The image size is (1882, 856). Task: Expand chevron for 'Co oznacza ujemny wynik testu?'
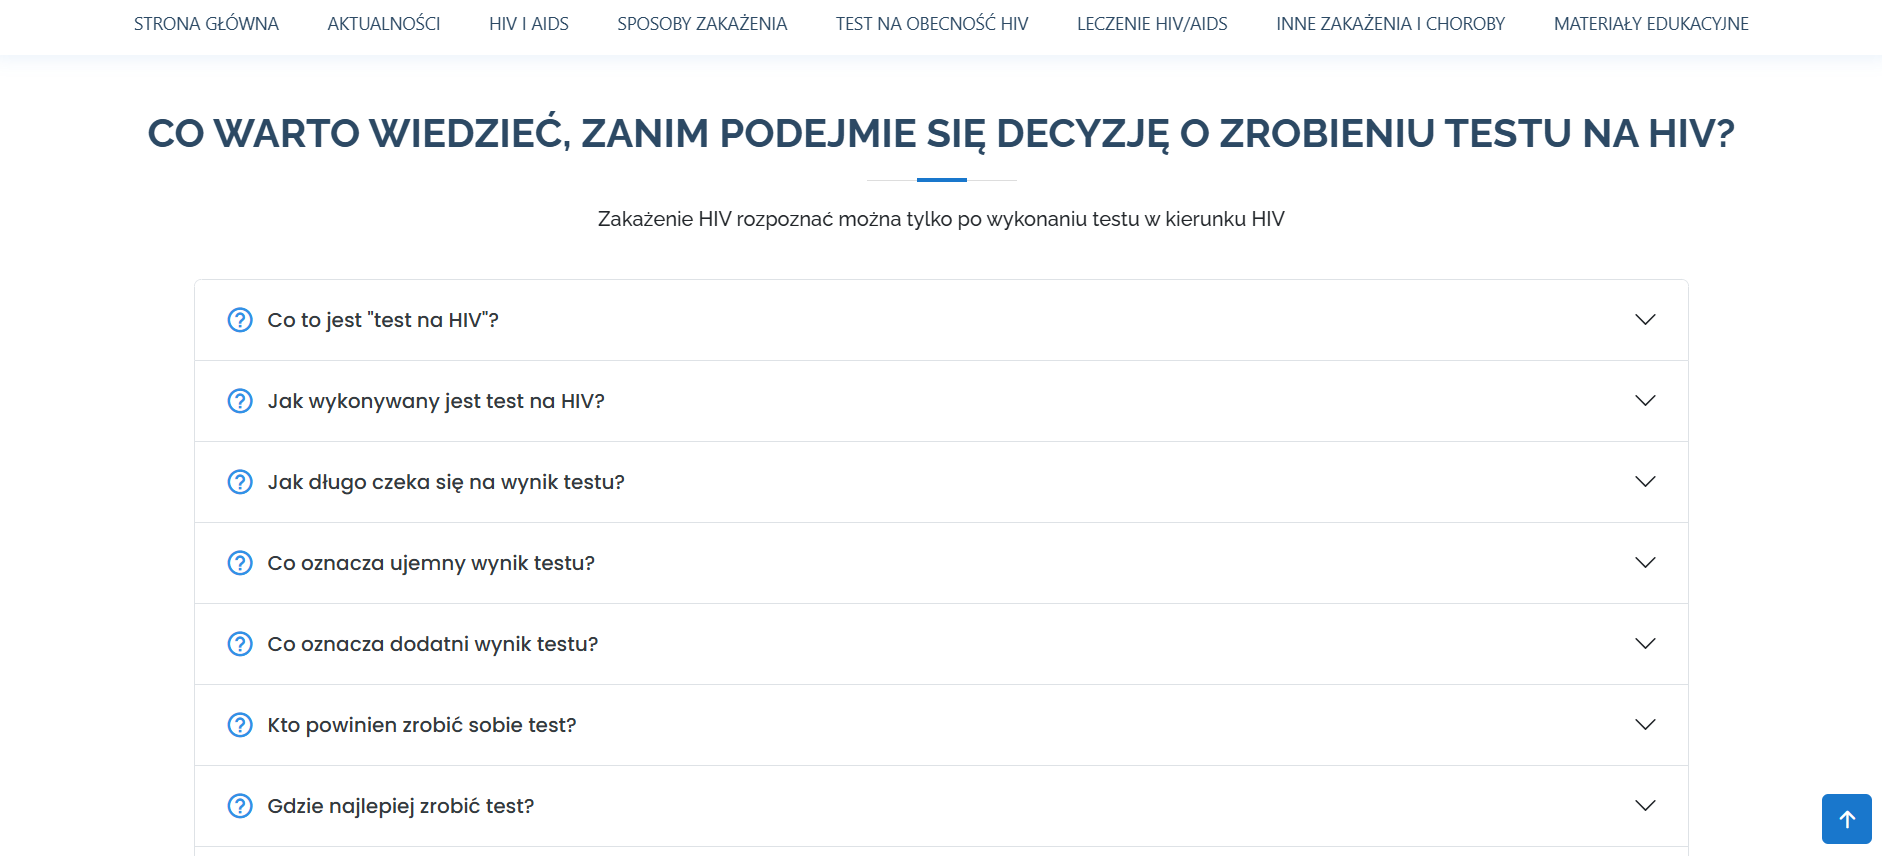1645,563
